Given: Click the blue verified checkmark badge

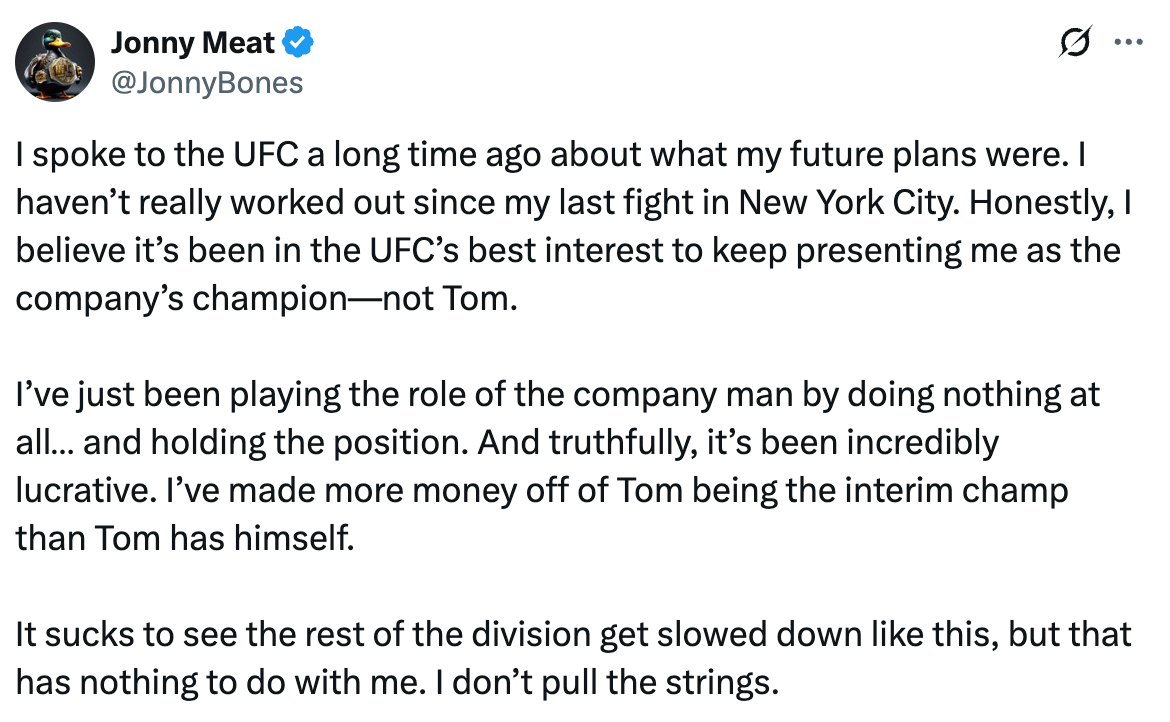Looking at the screenshot, I should point(298,43).
